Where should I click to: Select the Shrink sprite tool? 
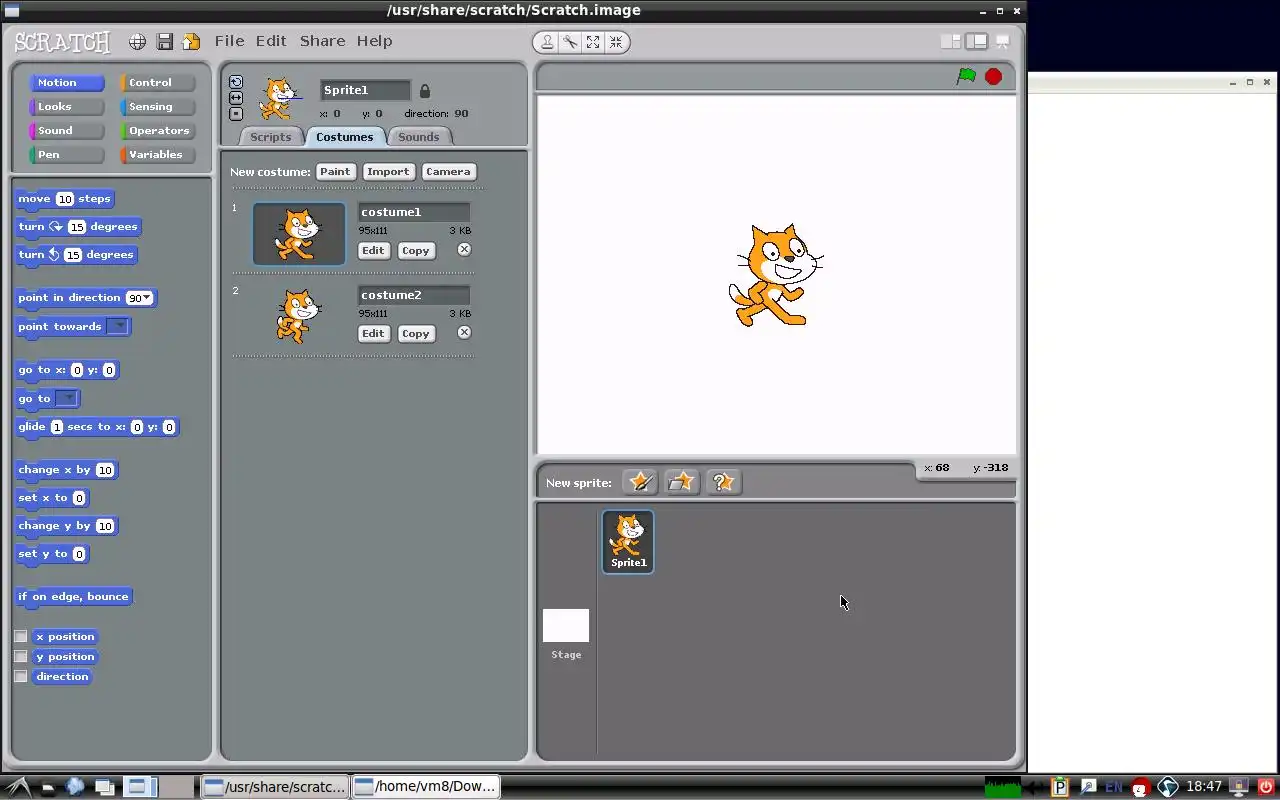616,42
